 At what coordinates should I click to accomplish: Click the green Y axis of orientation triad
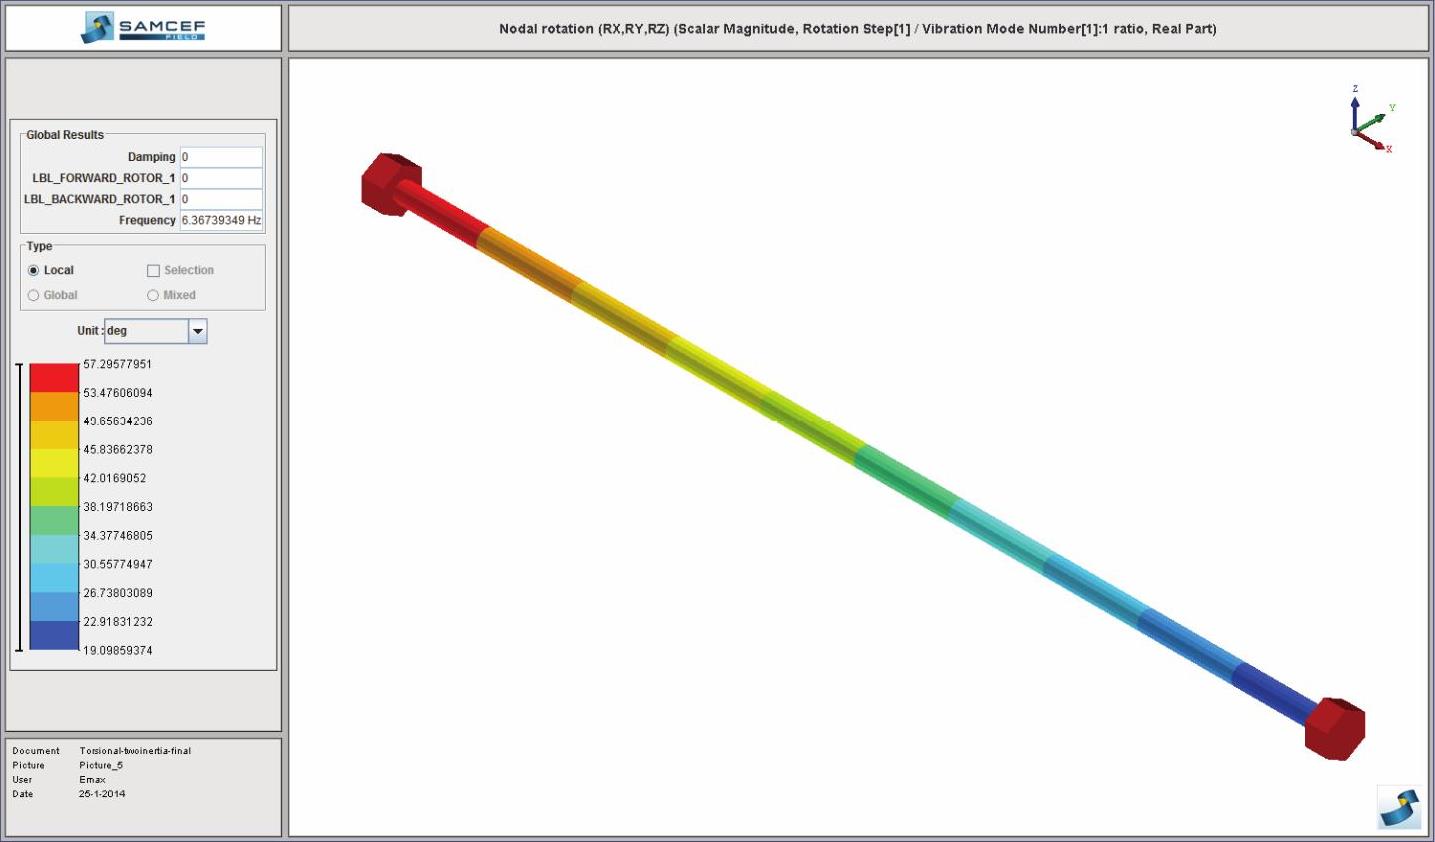[x=1373, y=120]
